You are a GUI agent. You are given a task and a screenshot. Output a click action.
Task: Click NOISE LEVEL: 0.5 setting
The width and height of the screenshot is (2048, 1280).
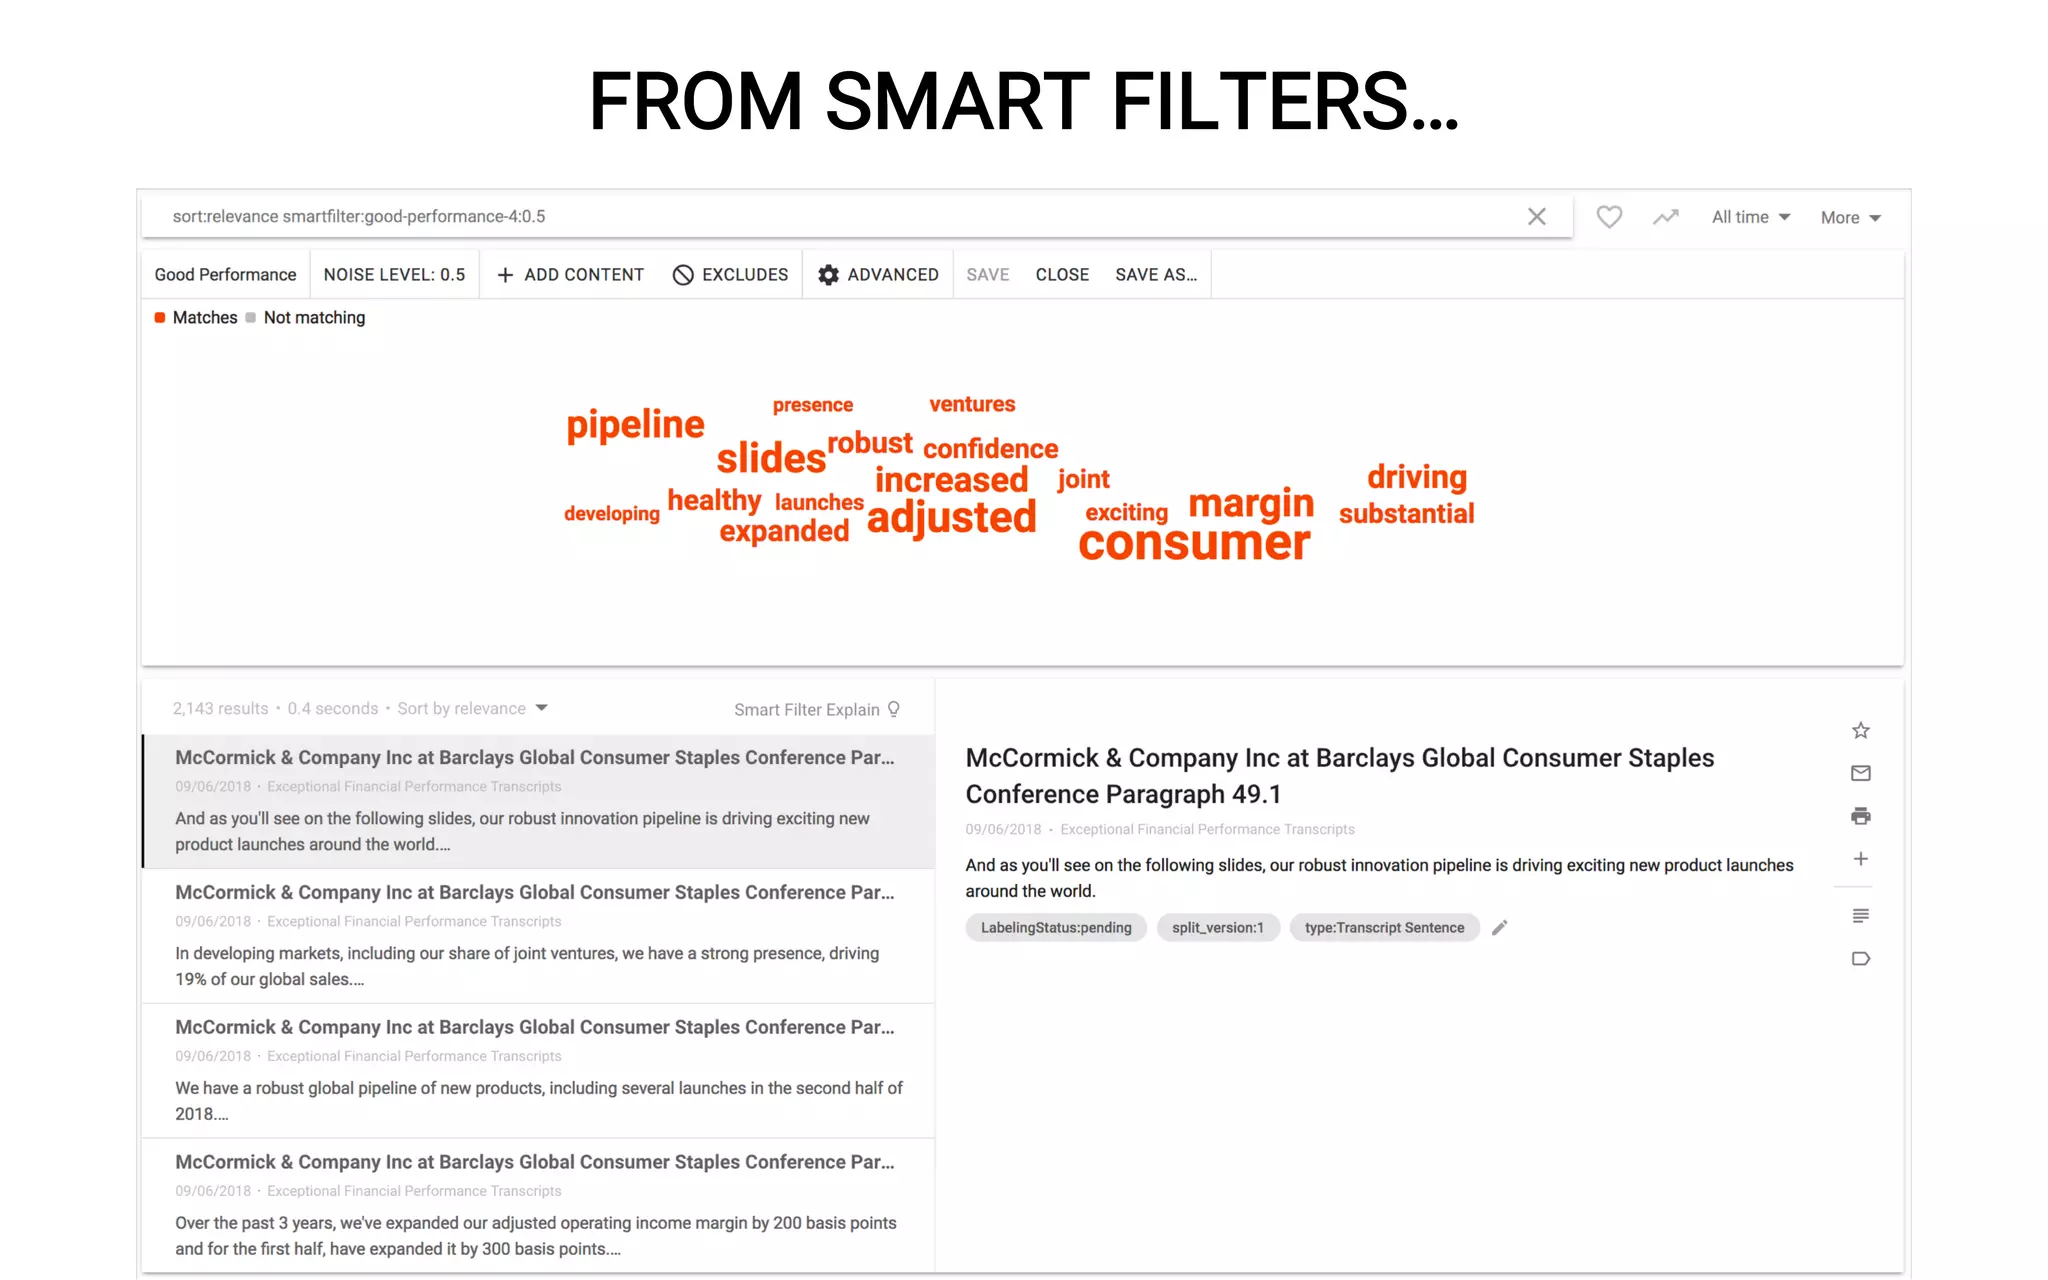coord(394,274)
